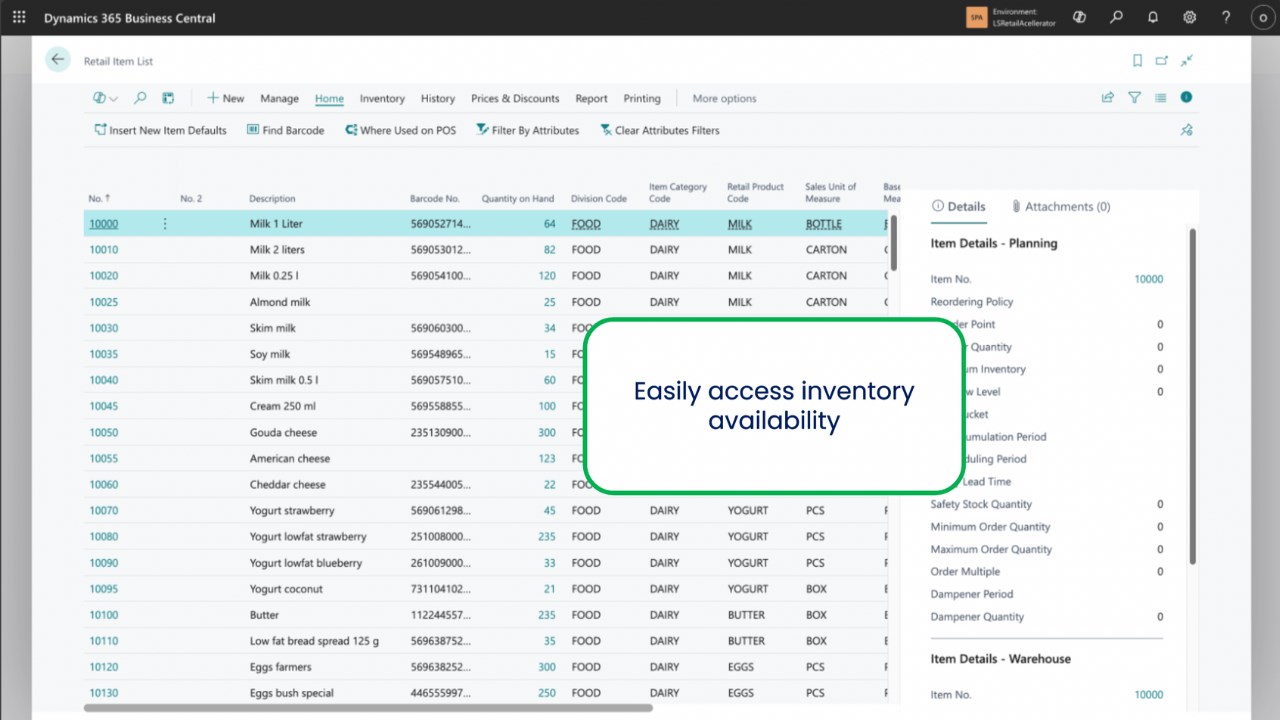Open the Retail Product Code column header
Viewport: 1280px width, 720px height.
tap(756, 192)
